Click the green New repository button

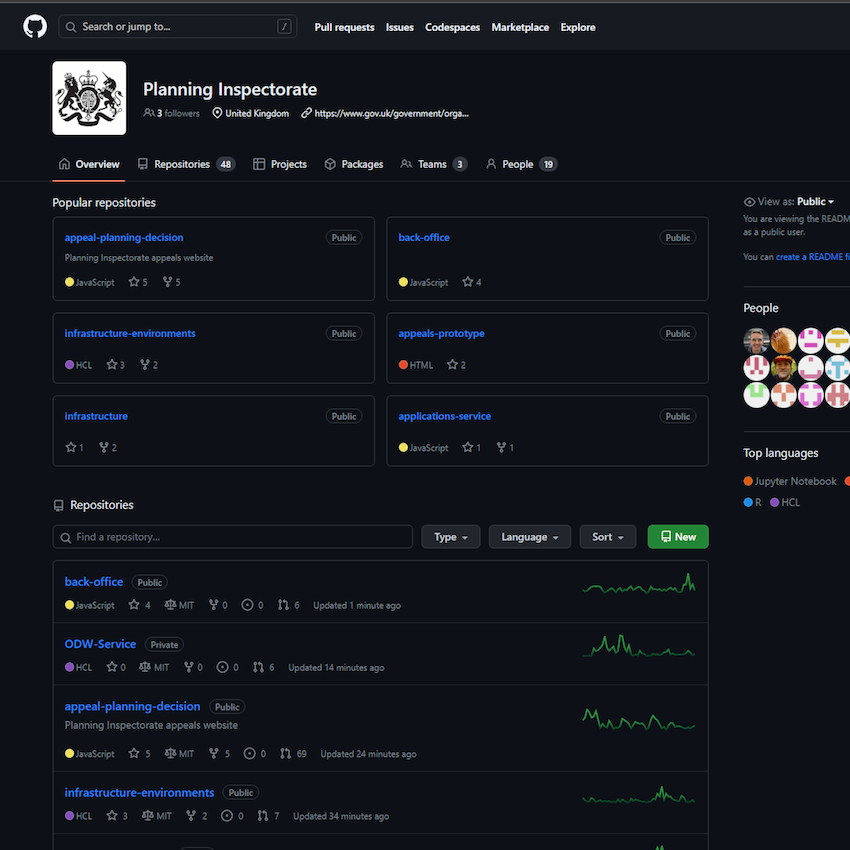coord(678,537)
